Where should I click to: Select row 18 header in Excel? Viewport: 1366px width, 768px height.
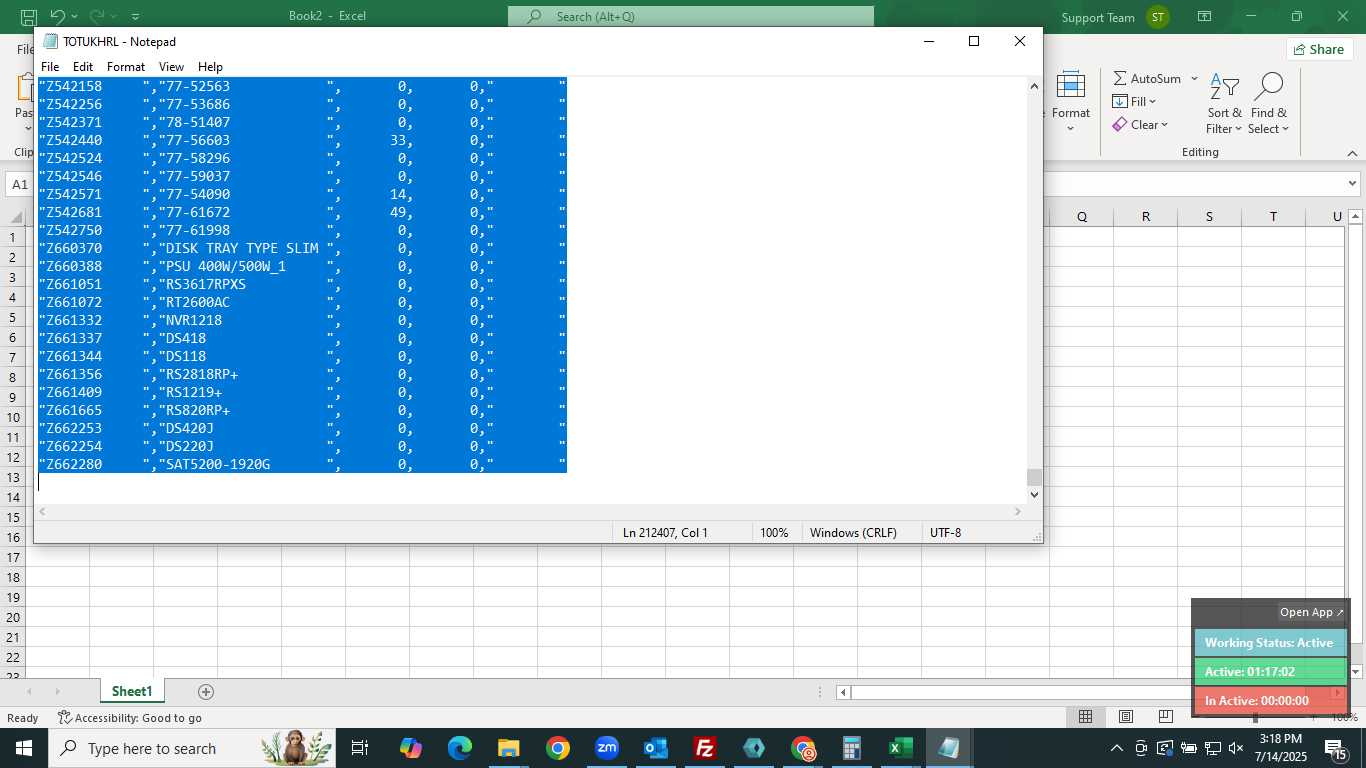pos(13,577)
